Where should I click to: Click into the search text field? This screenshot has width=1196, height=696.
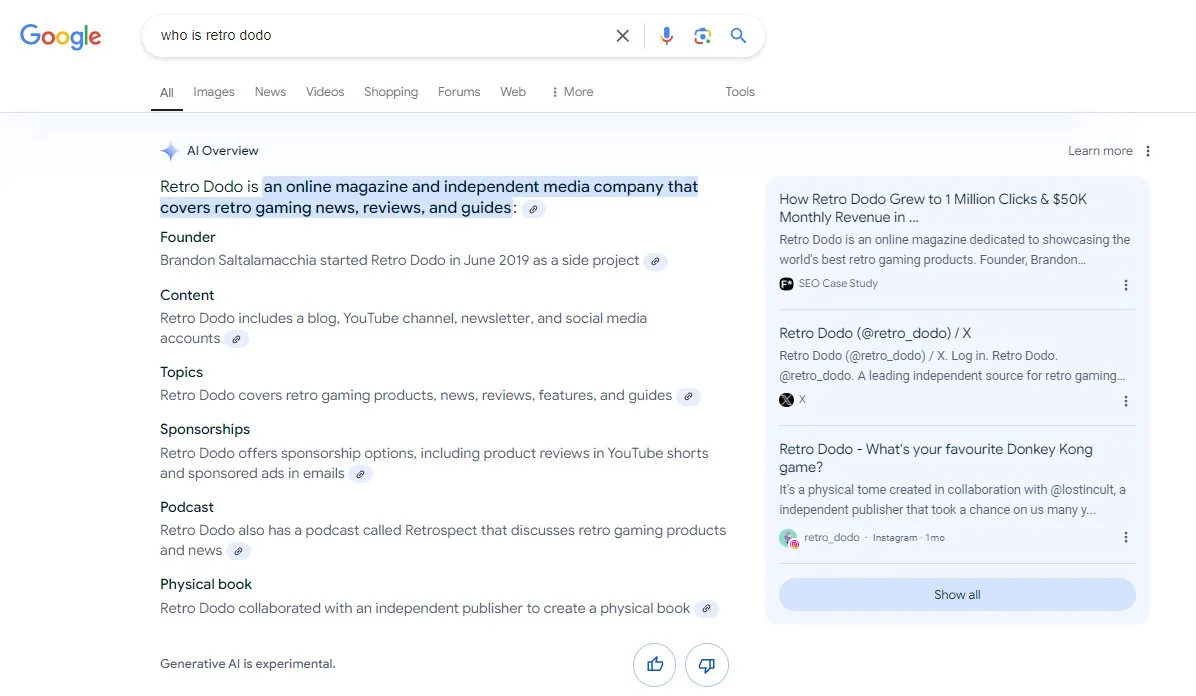[x=380, y=36]
